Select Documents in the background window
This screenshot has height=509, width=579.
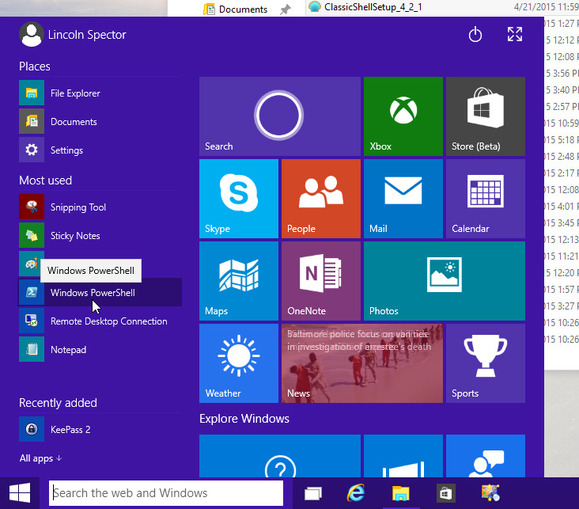tap(235, 9)
